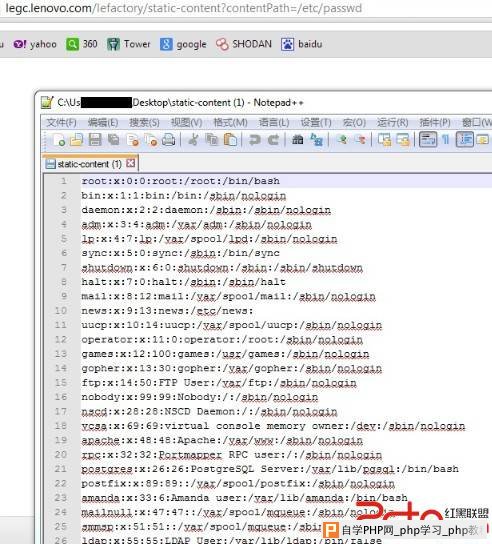Viewport: 492px width, 544px height.
Task: Click line 3 starting daemon:x:2:2
Action: click(206, 210)
